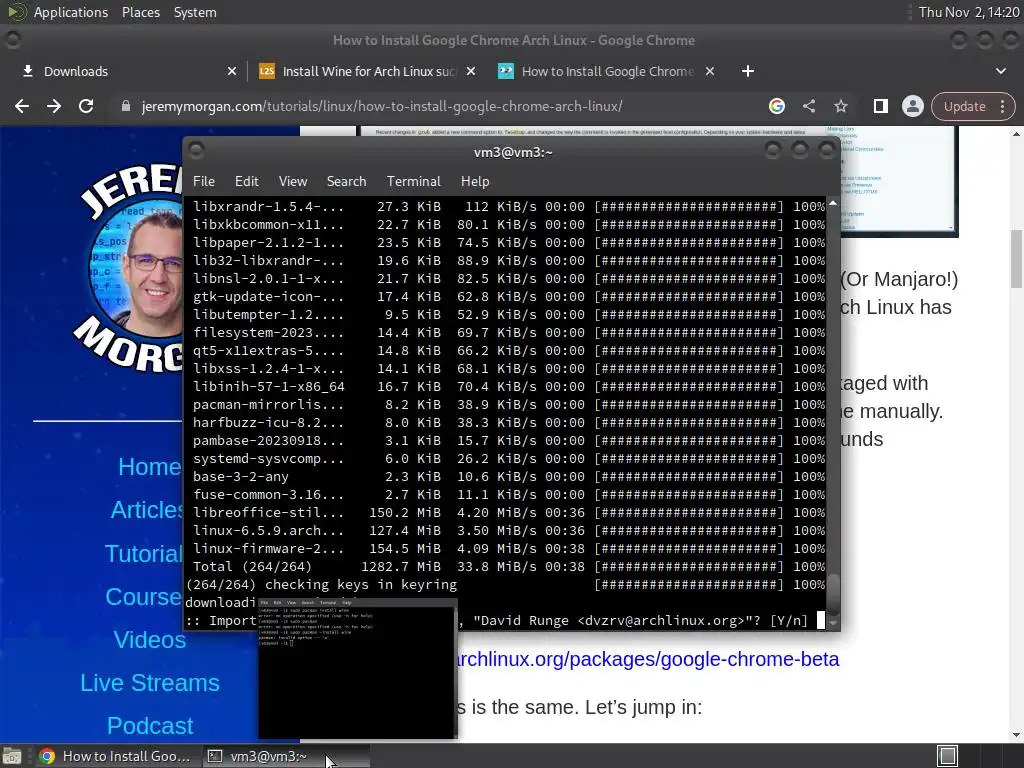Image resolution: width=1024 pixels, height=768 pixels.
Task: Click the address bar URL field
Action: pos(382,106)
